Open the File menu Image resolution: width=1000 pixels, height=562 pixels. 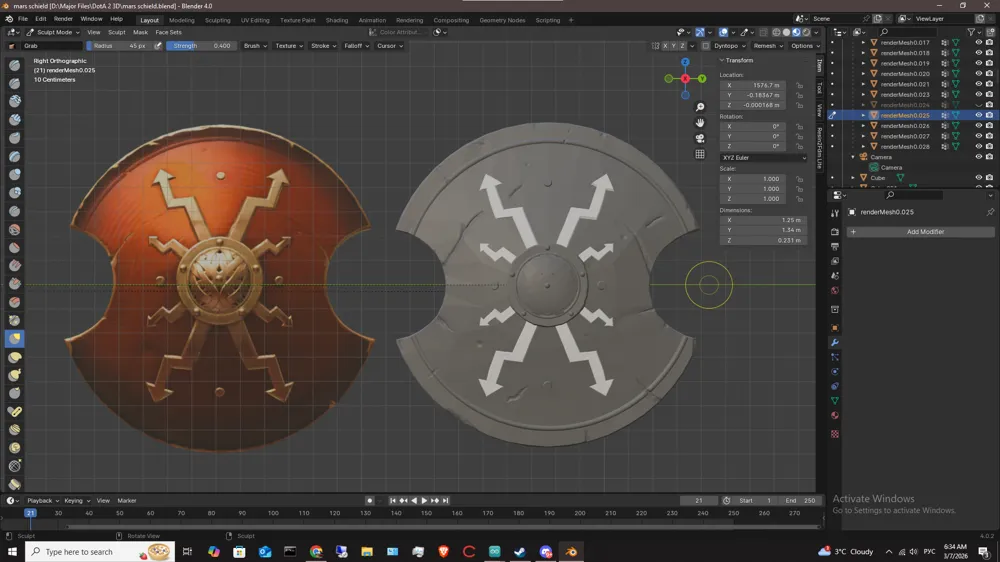pos(22,19)
